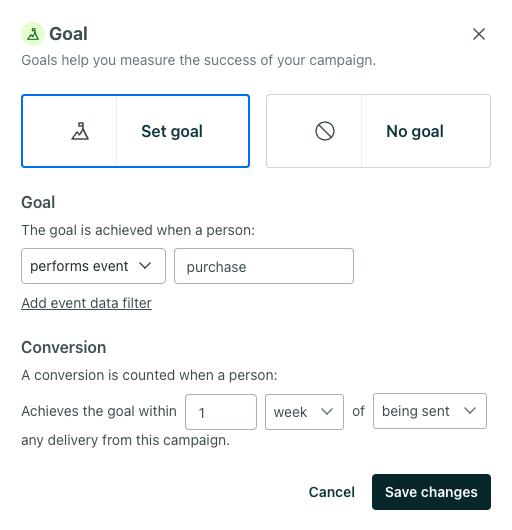Click the prohibited circle icon in No goal card

[x=325, y=131]
